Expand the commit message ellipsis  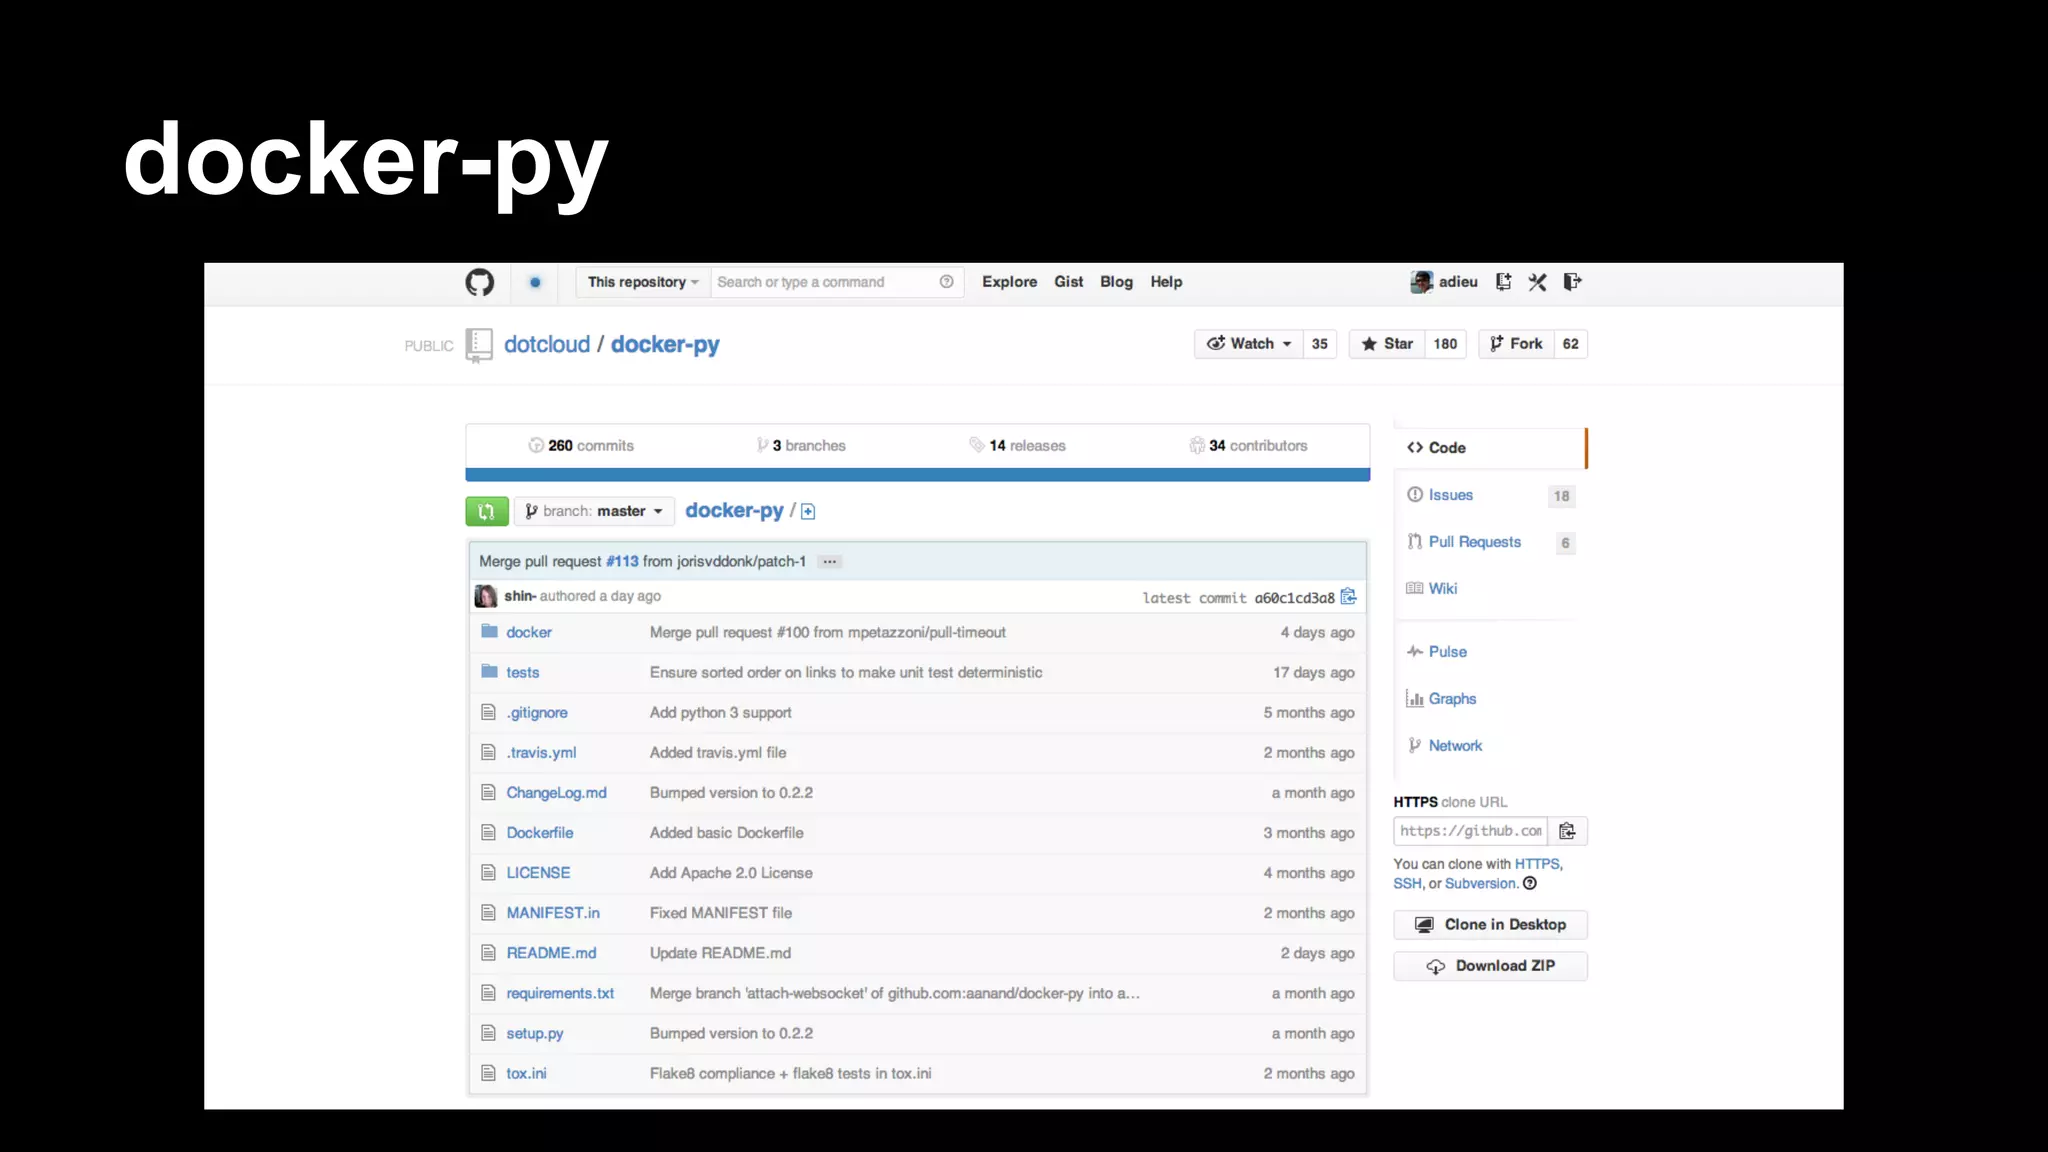click(x=829, y=562)
